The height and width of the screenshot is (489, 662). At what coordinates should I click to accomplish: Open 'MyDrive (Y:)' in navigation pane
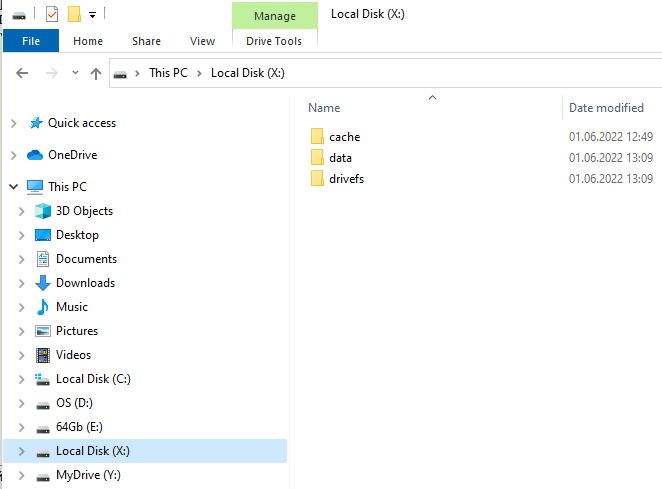coord(88,475)
